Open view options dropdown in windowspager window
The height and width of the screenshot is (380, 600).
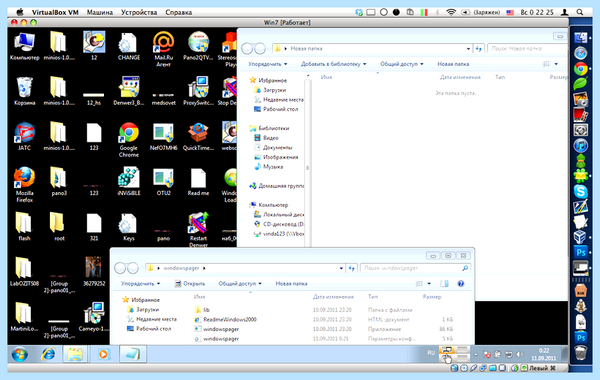(429, 284)
